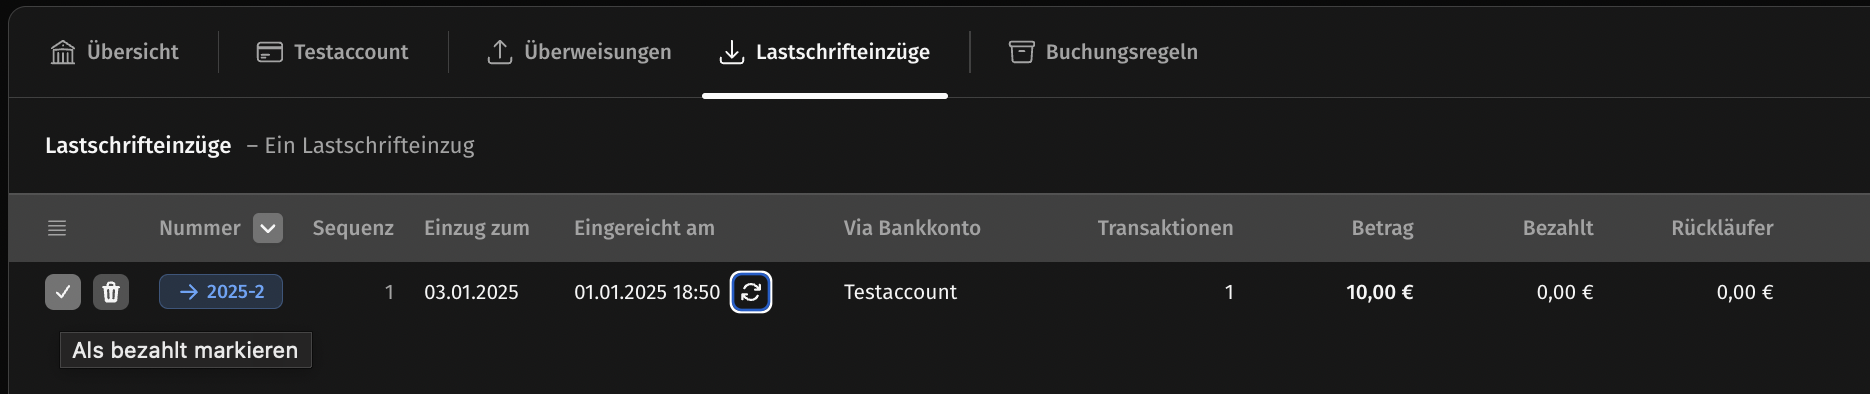Sort by Einzug zum column header
Viewport: 1870px width, 394px height.
477,228
